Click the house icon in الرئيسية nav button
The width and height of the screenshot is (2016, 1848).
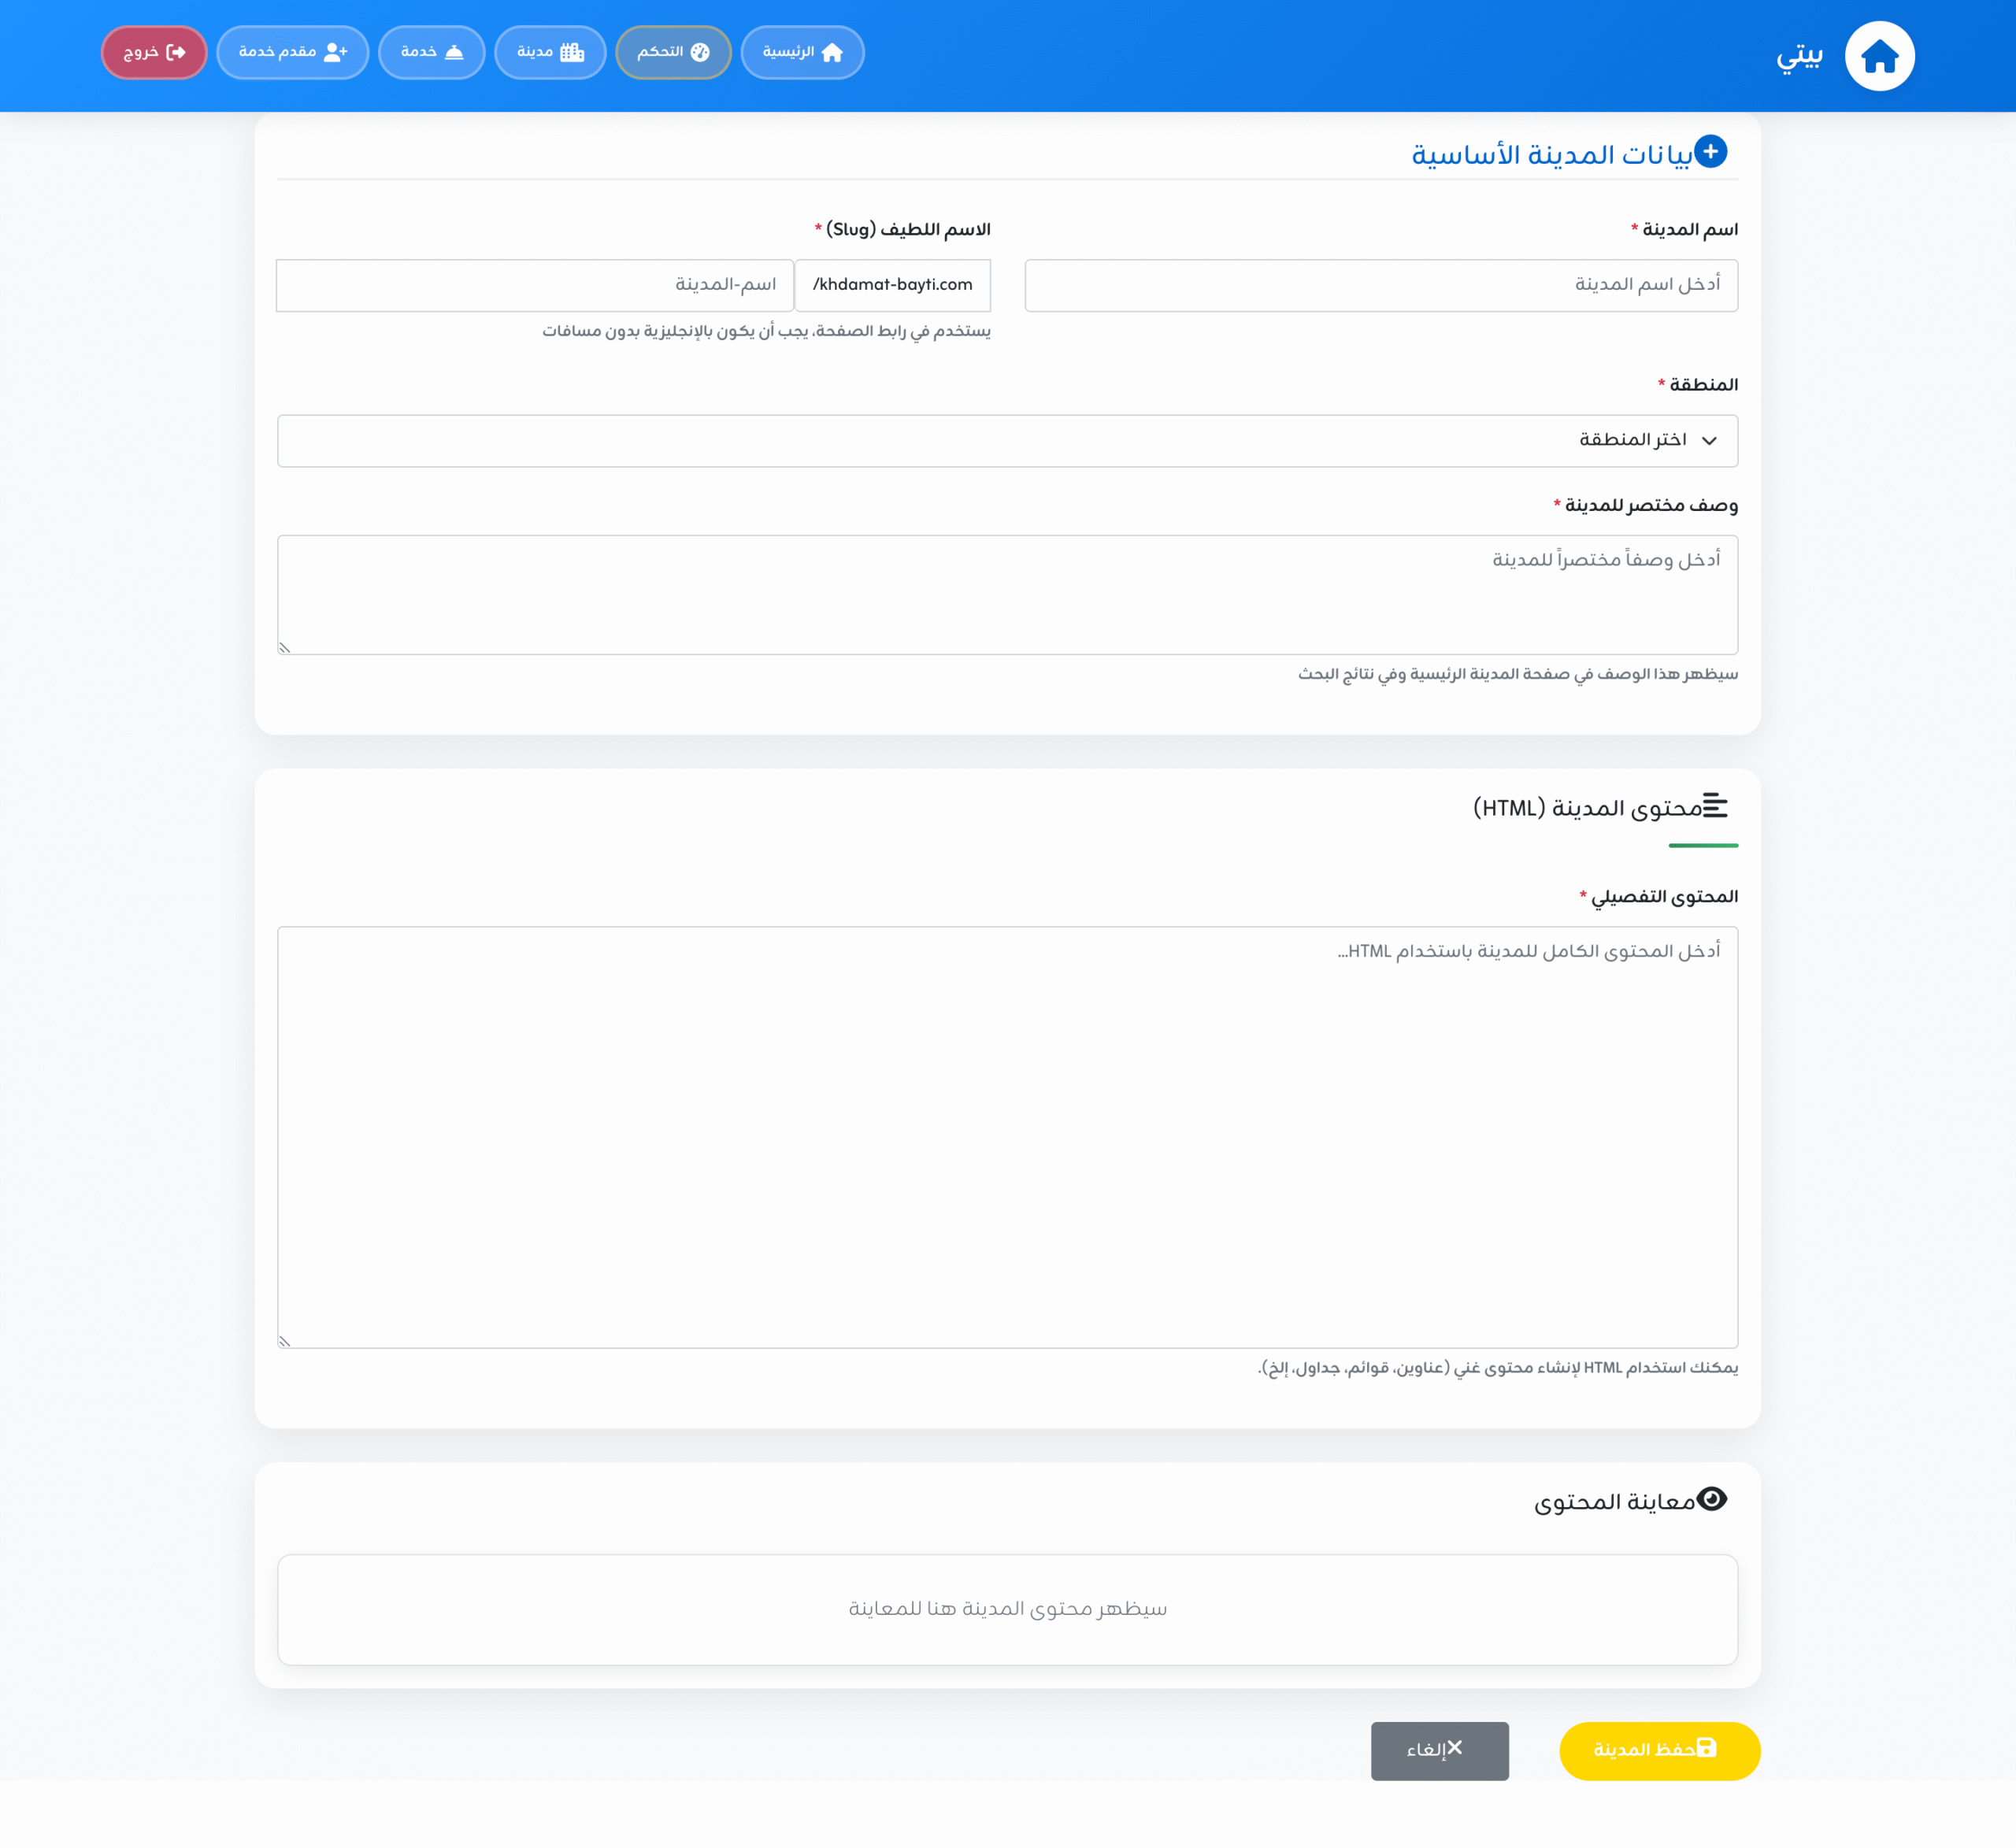point(832,52)
